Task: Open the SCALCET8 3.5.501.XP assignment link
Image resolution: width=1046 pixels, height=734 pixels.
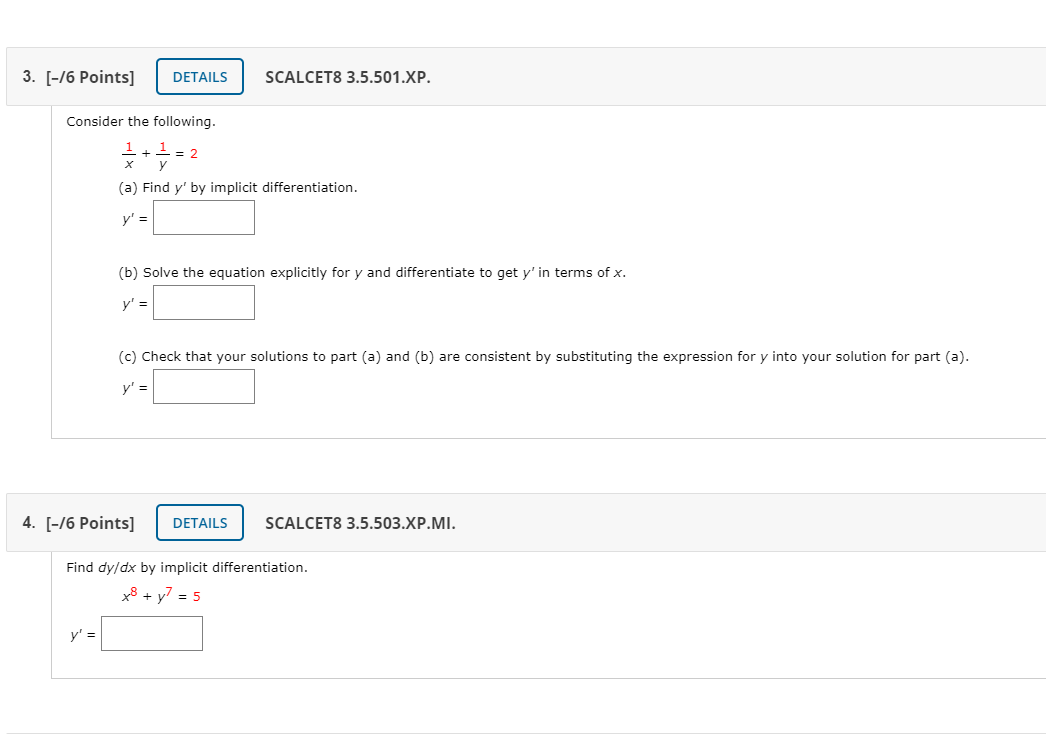Action: point(346,77)
